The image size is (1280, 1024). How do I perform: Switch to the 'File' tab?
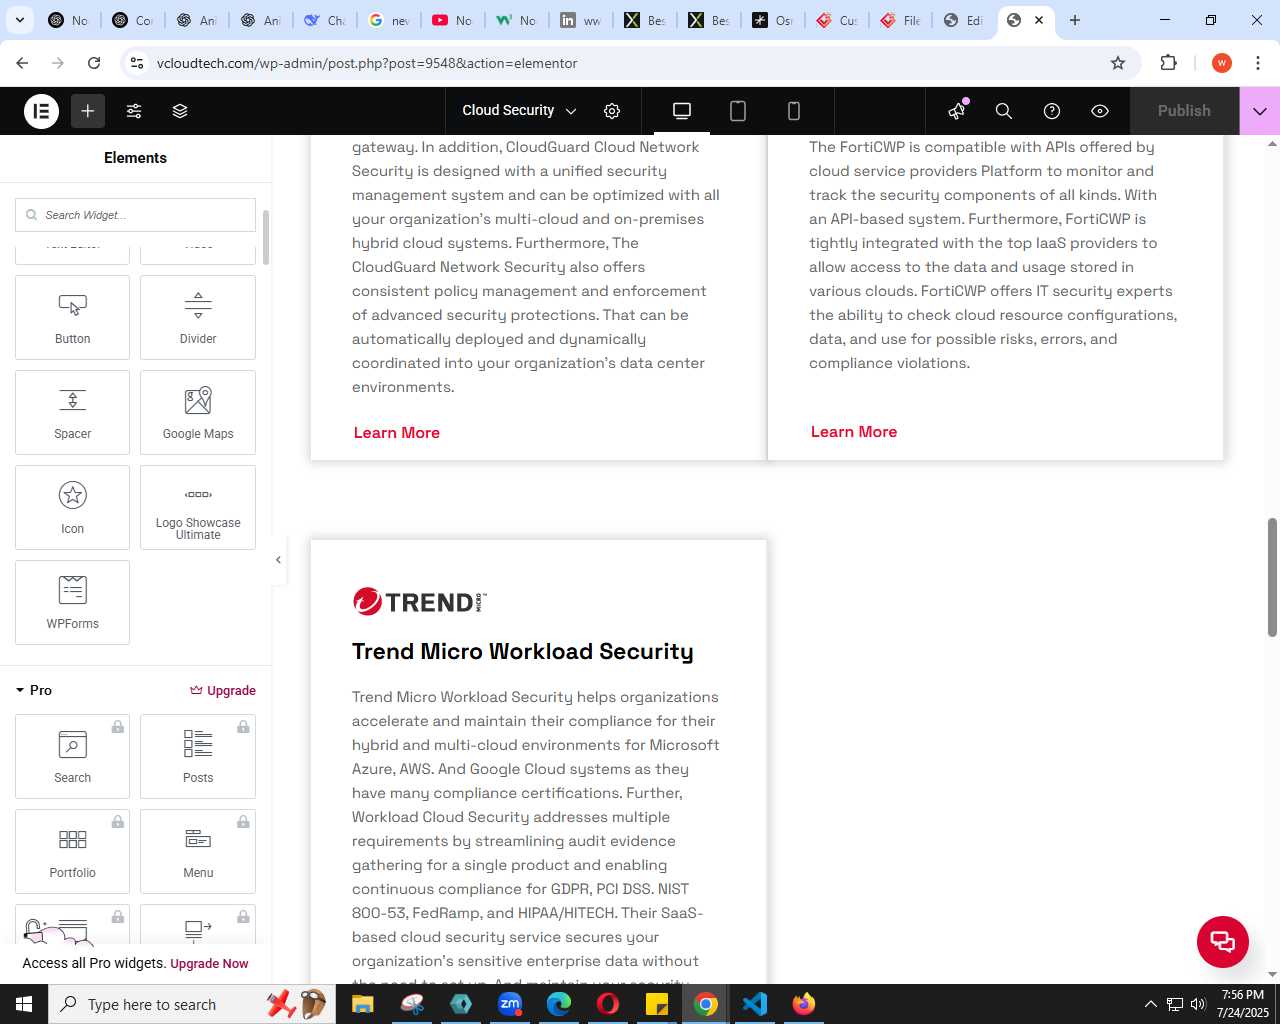pyautogui.click(x=900, y=20)
